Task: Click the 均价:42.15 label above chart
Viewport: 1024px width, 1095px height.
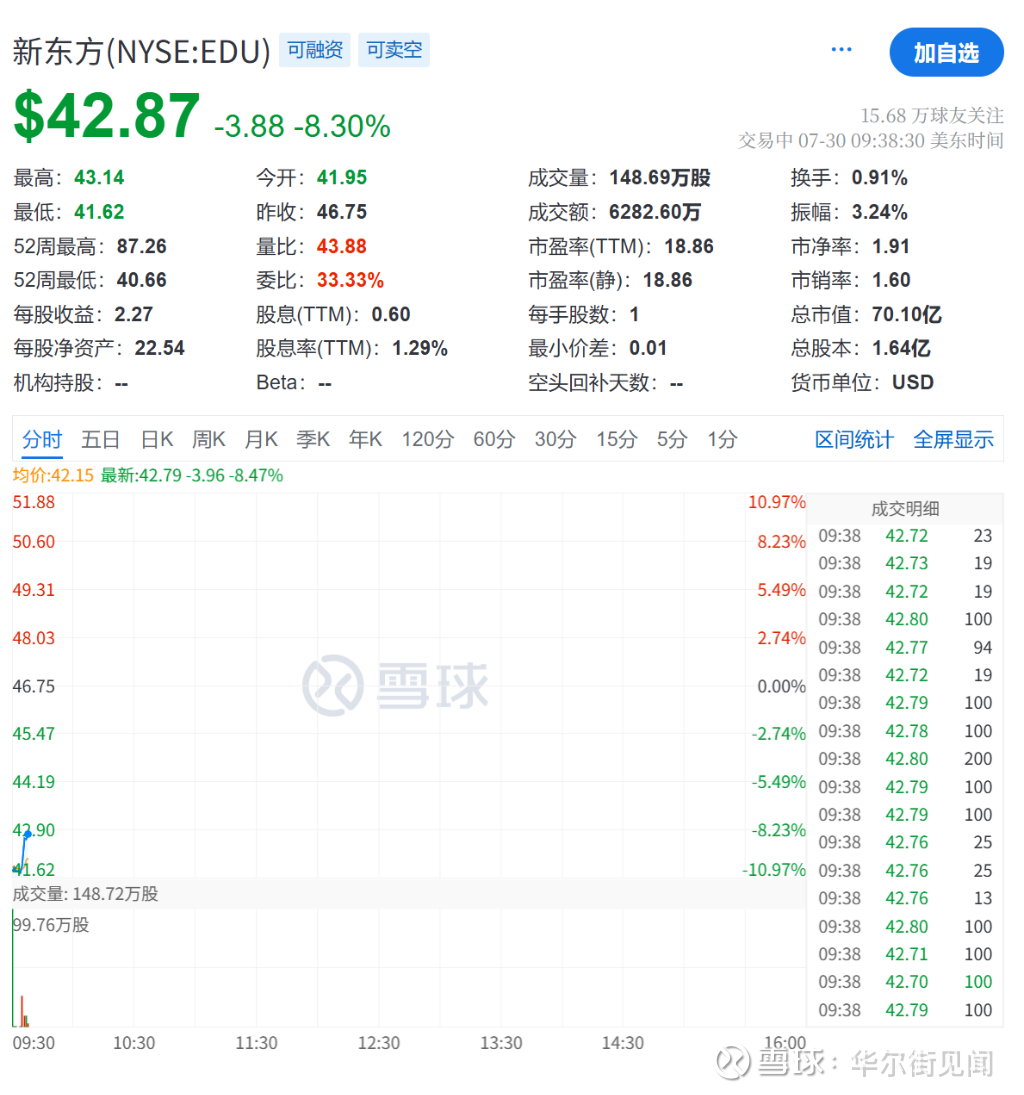Action: (x=53, y=476)
